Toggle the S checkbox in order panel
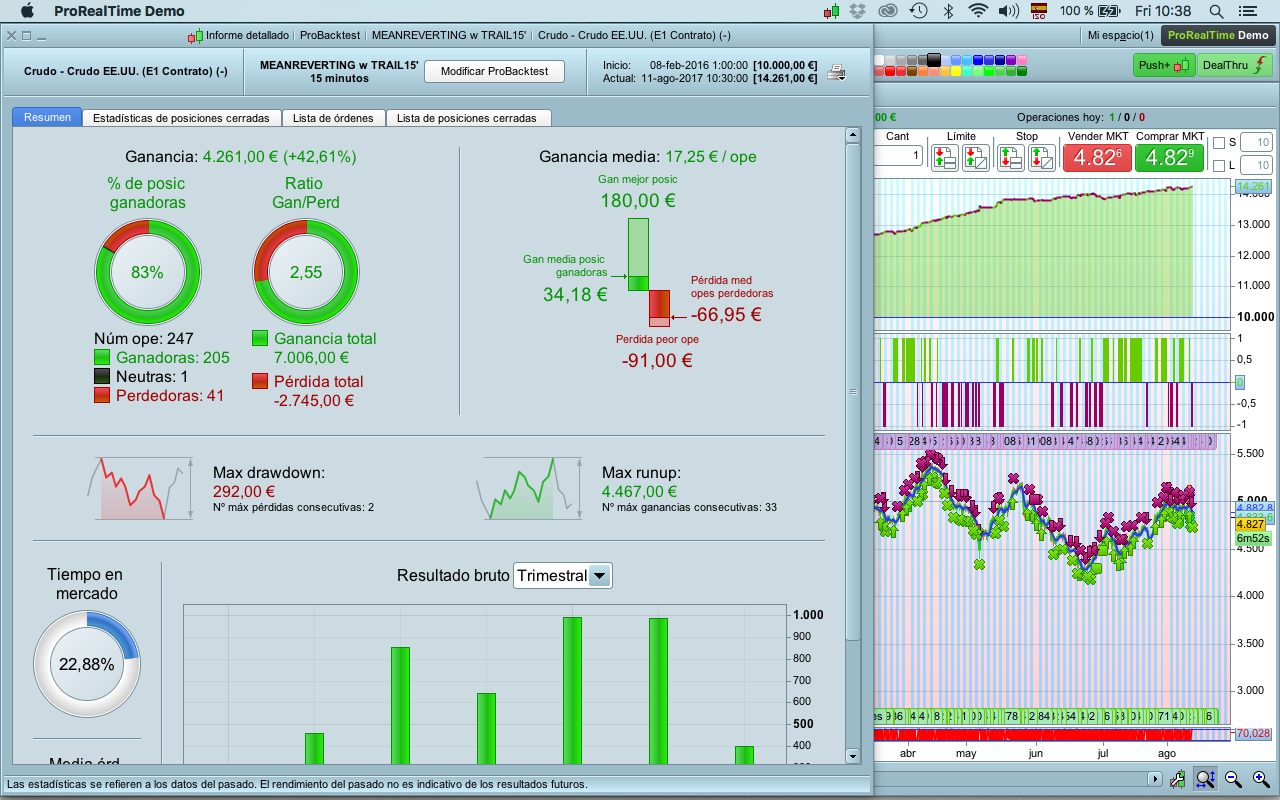The height and width of the screenshot is (800, 1280). point(1218,143)
